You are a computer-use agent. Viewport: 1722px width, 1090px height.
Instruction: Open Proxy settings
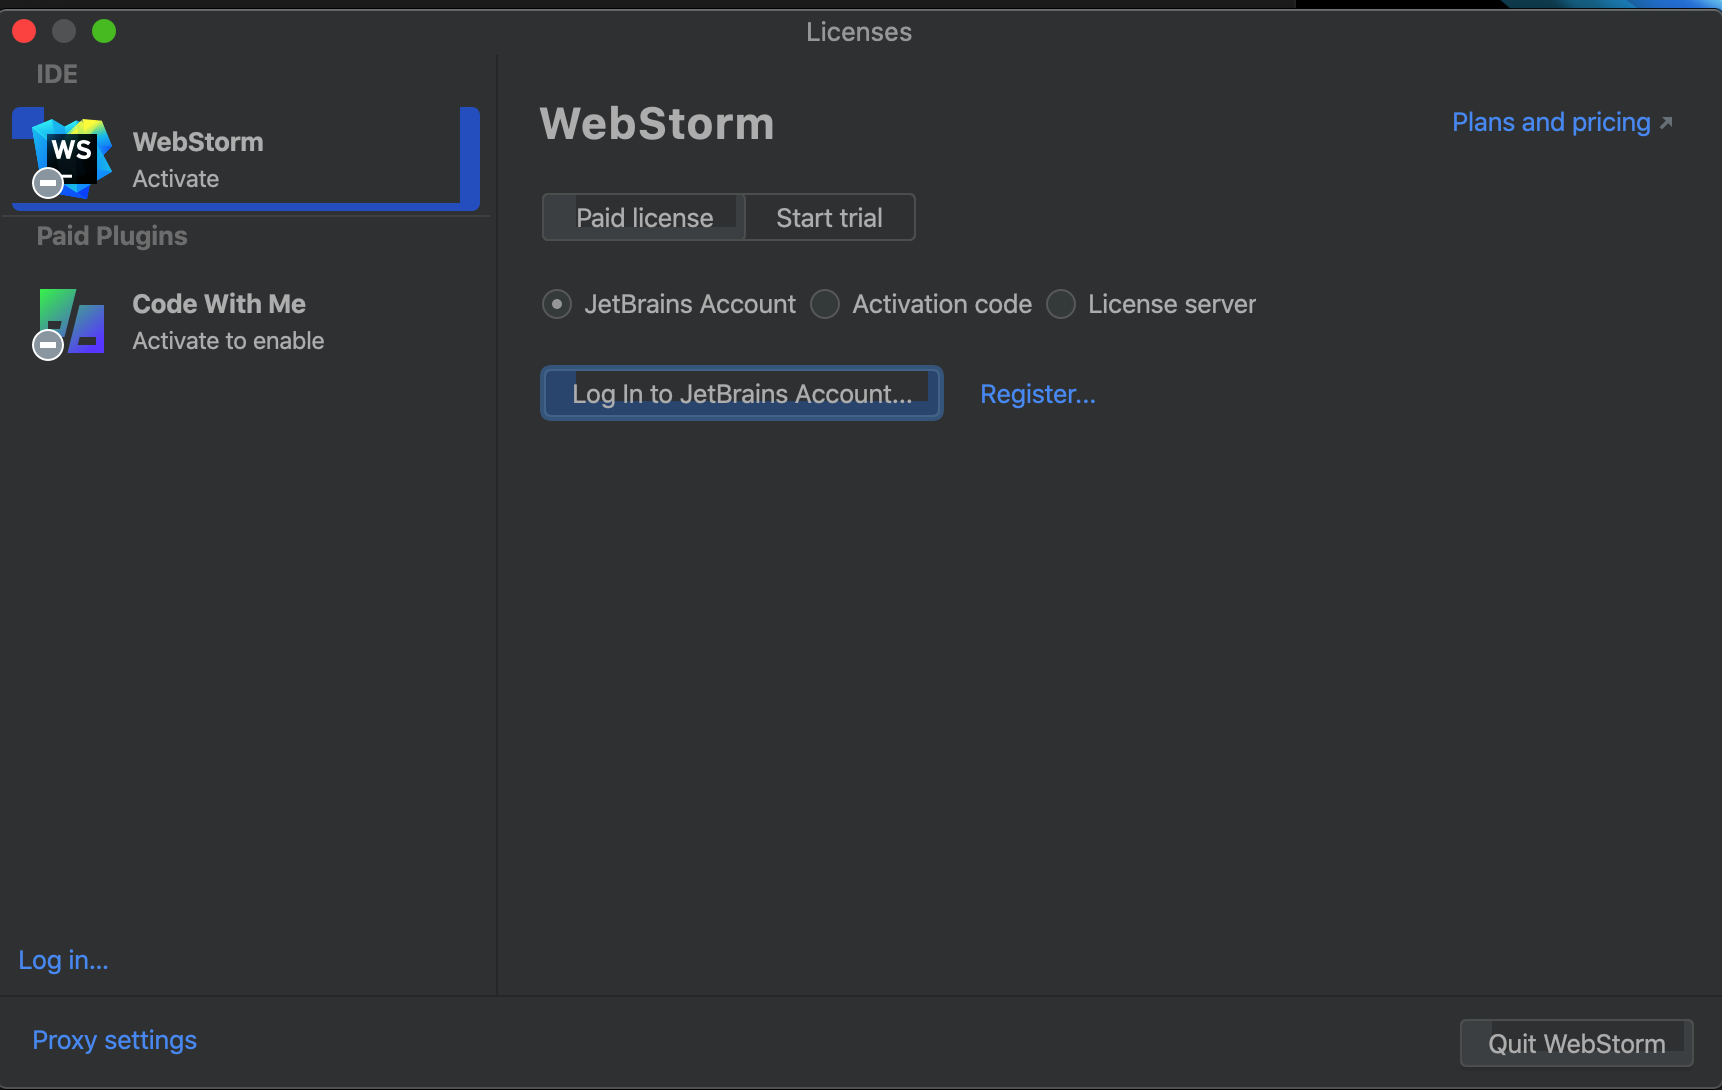point(114,1040)
